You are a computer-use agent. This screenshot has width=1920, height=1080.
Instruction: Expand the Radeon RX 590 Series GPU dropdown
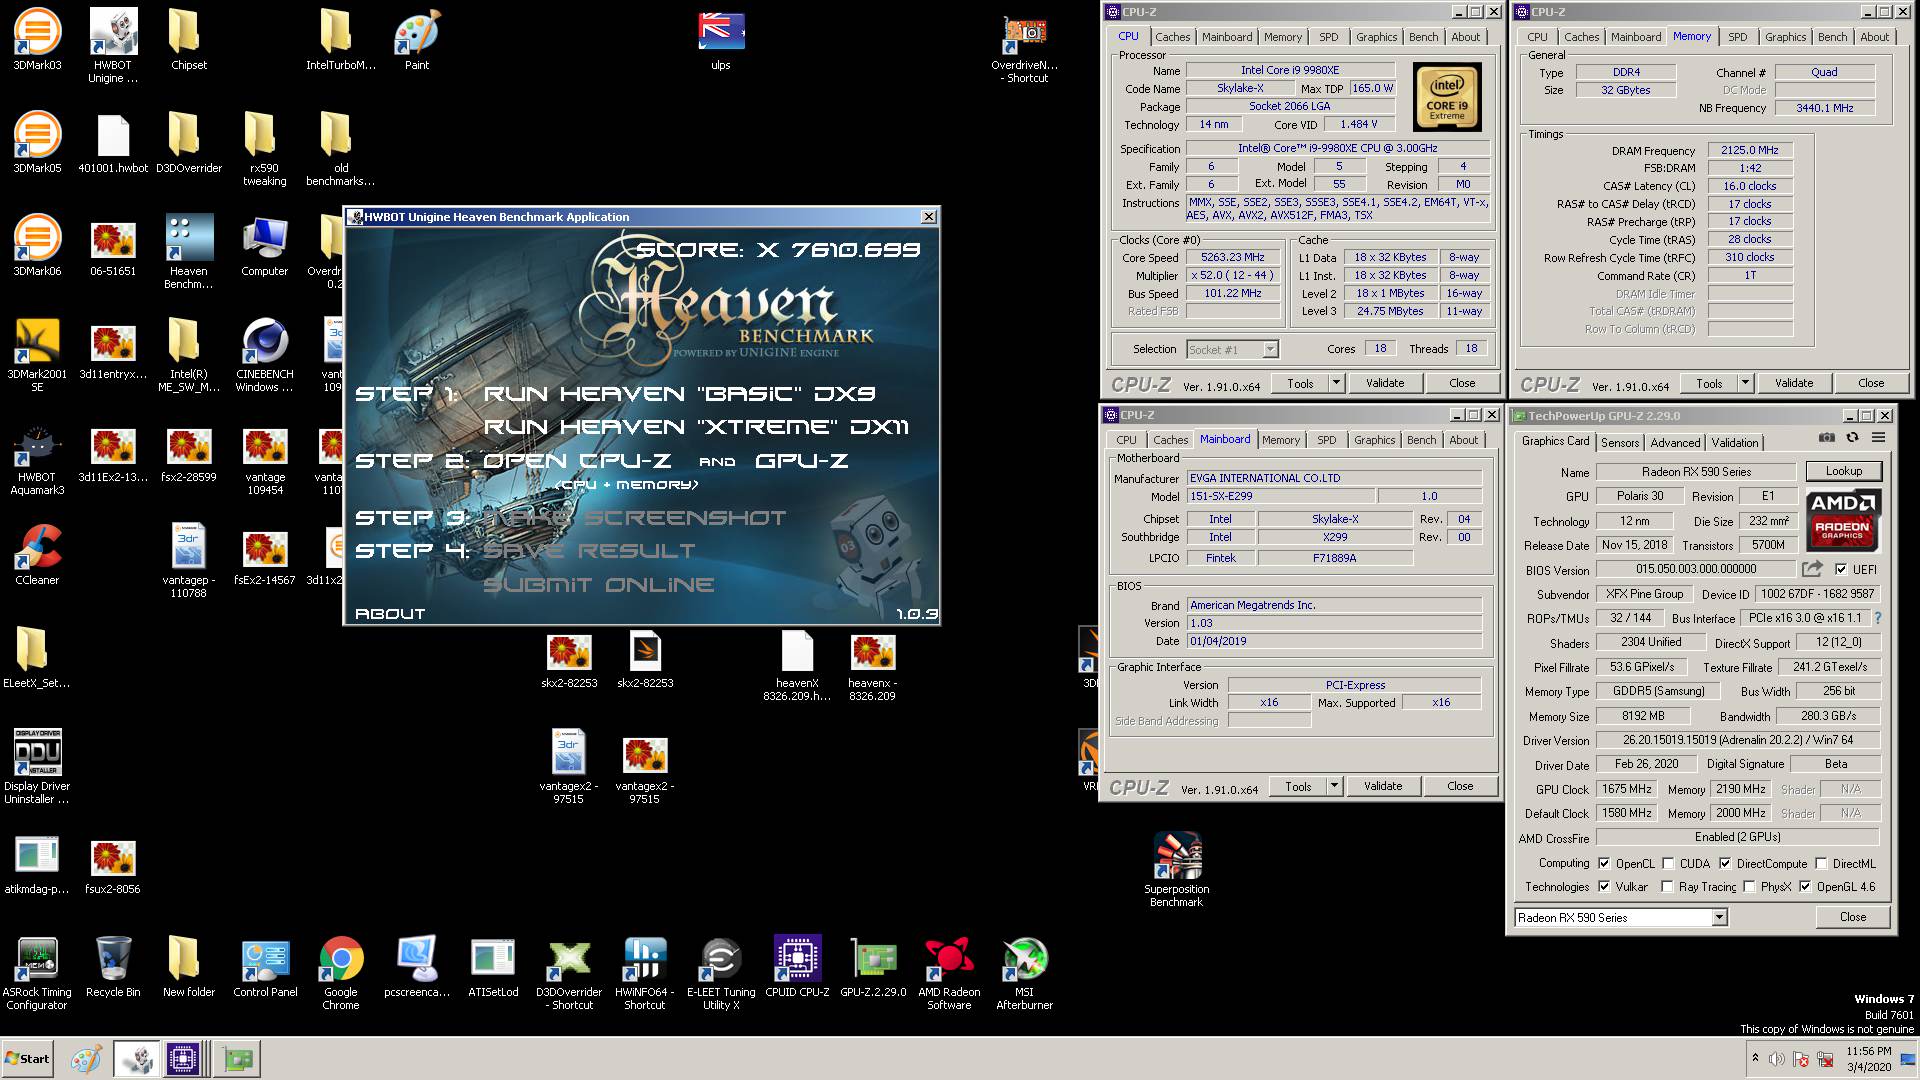click(x=1719, y=917)
